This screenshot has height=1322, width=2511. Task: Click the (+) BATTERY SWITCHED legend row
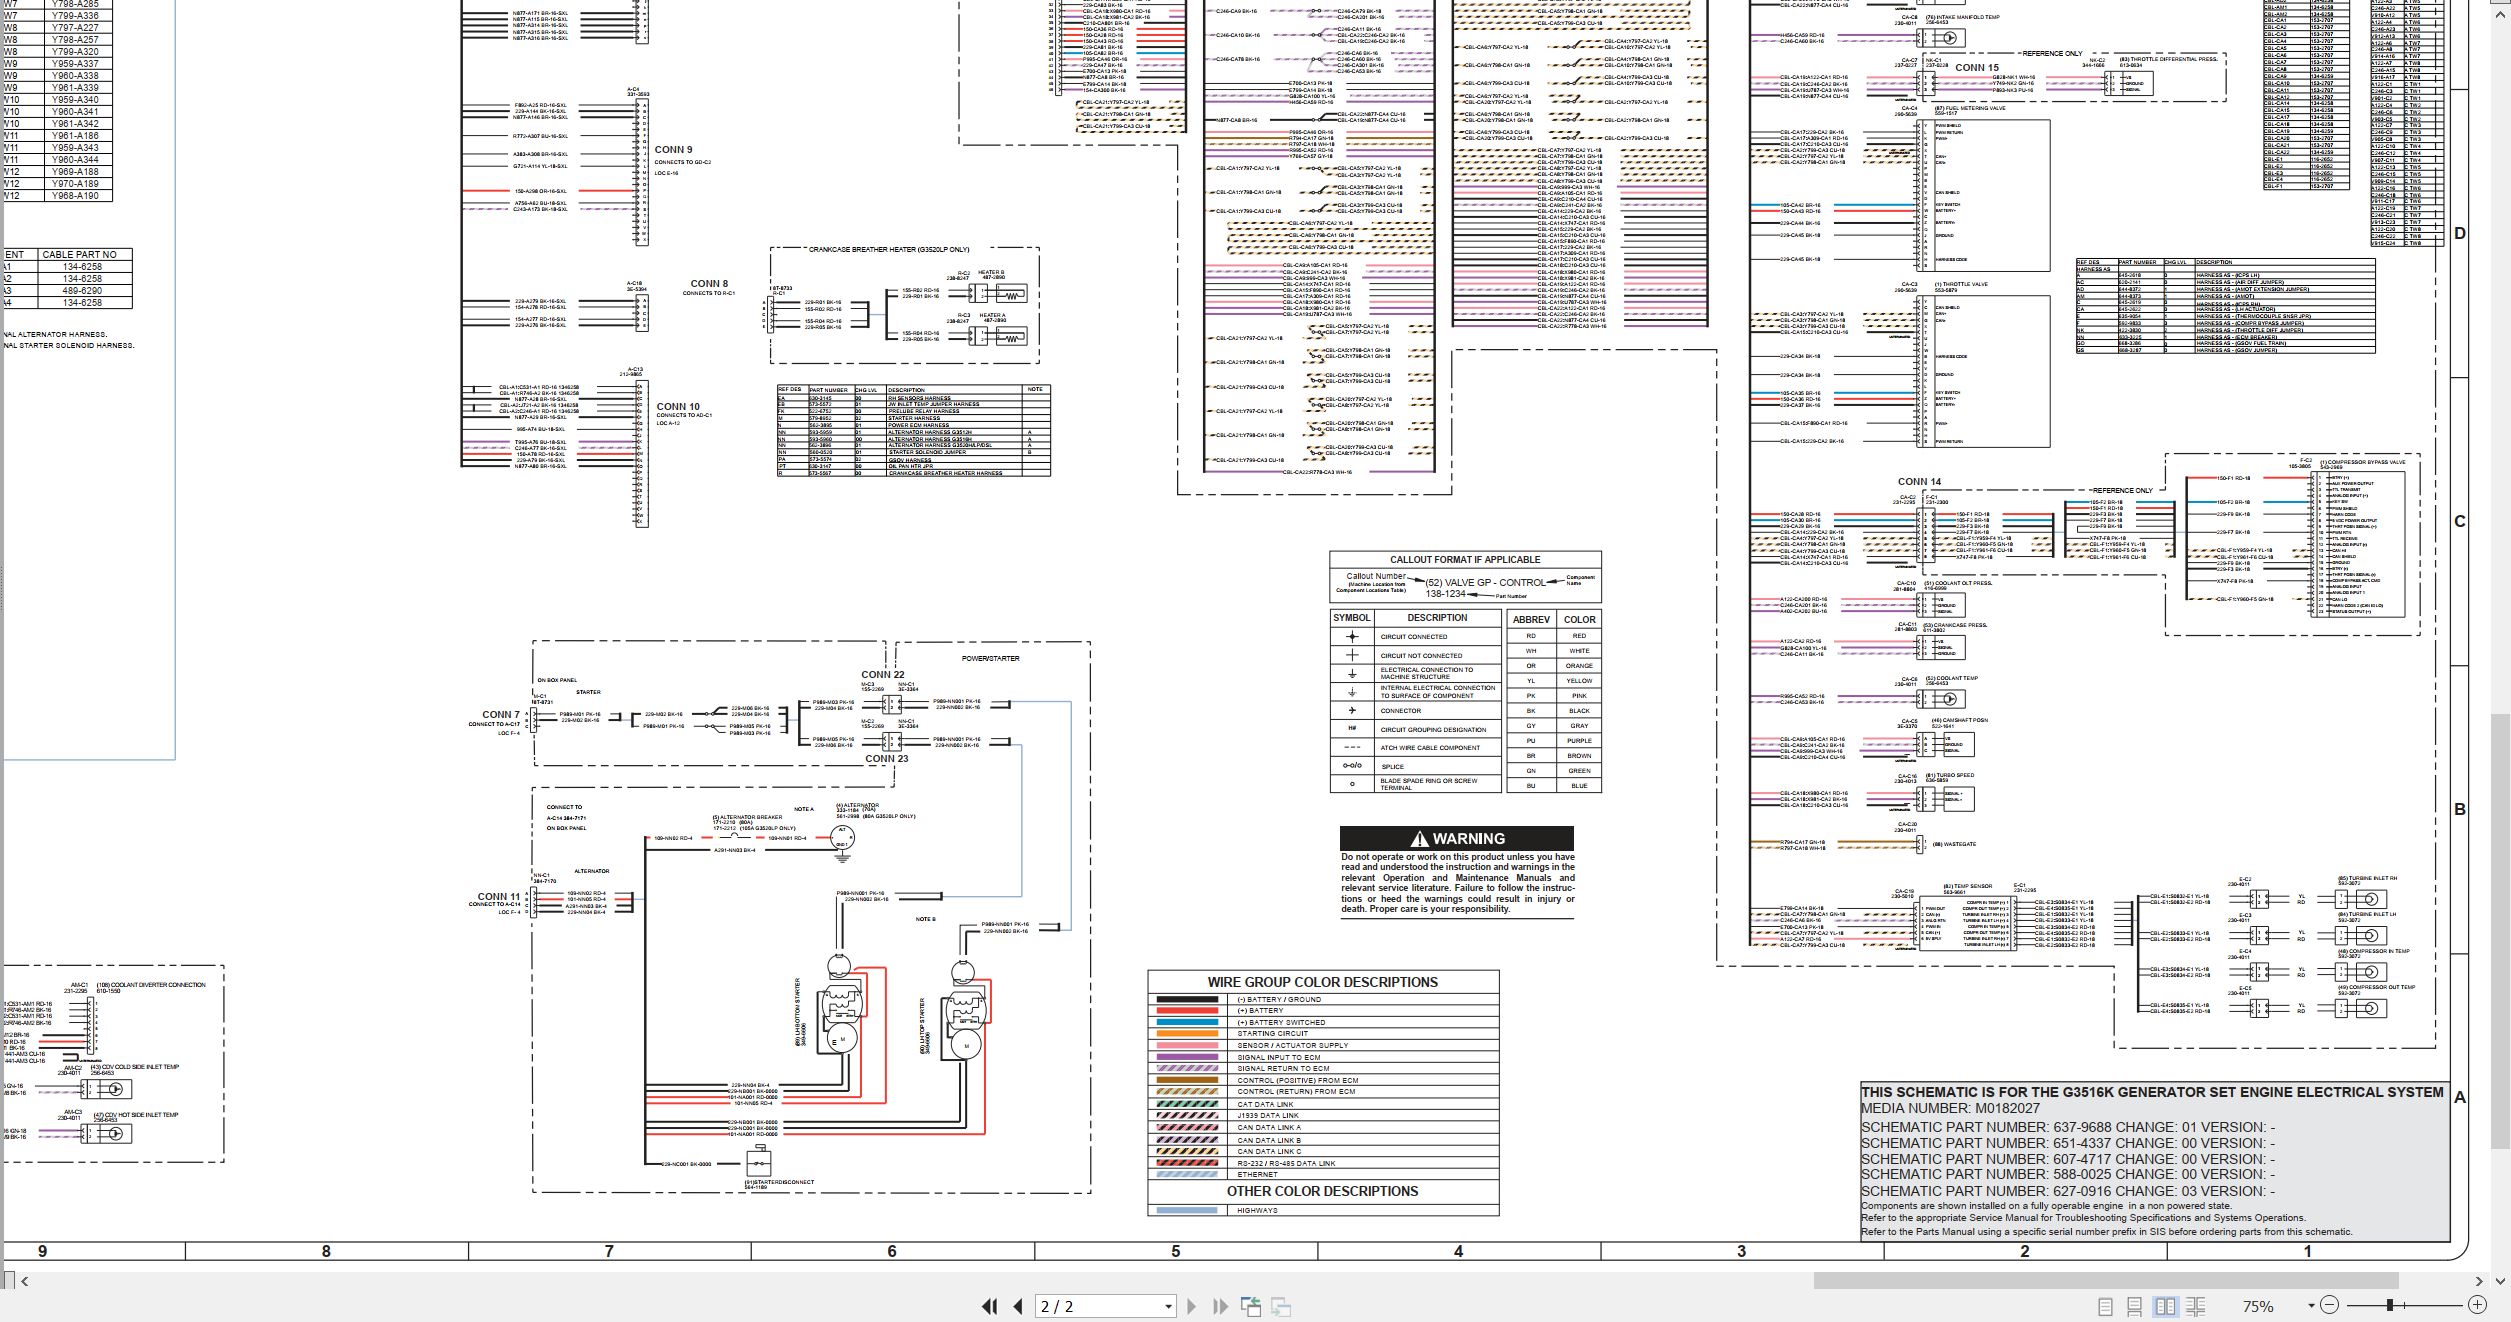pos(1323,1022)
